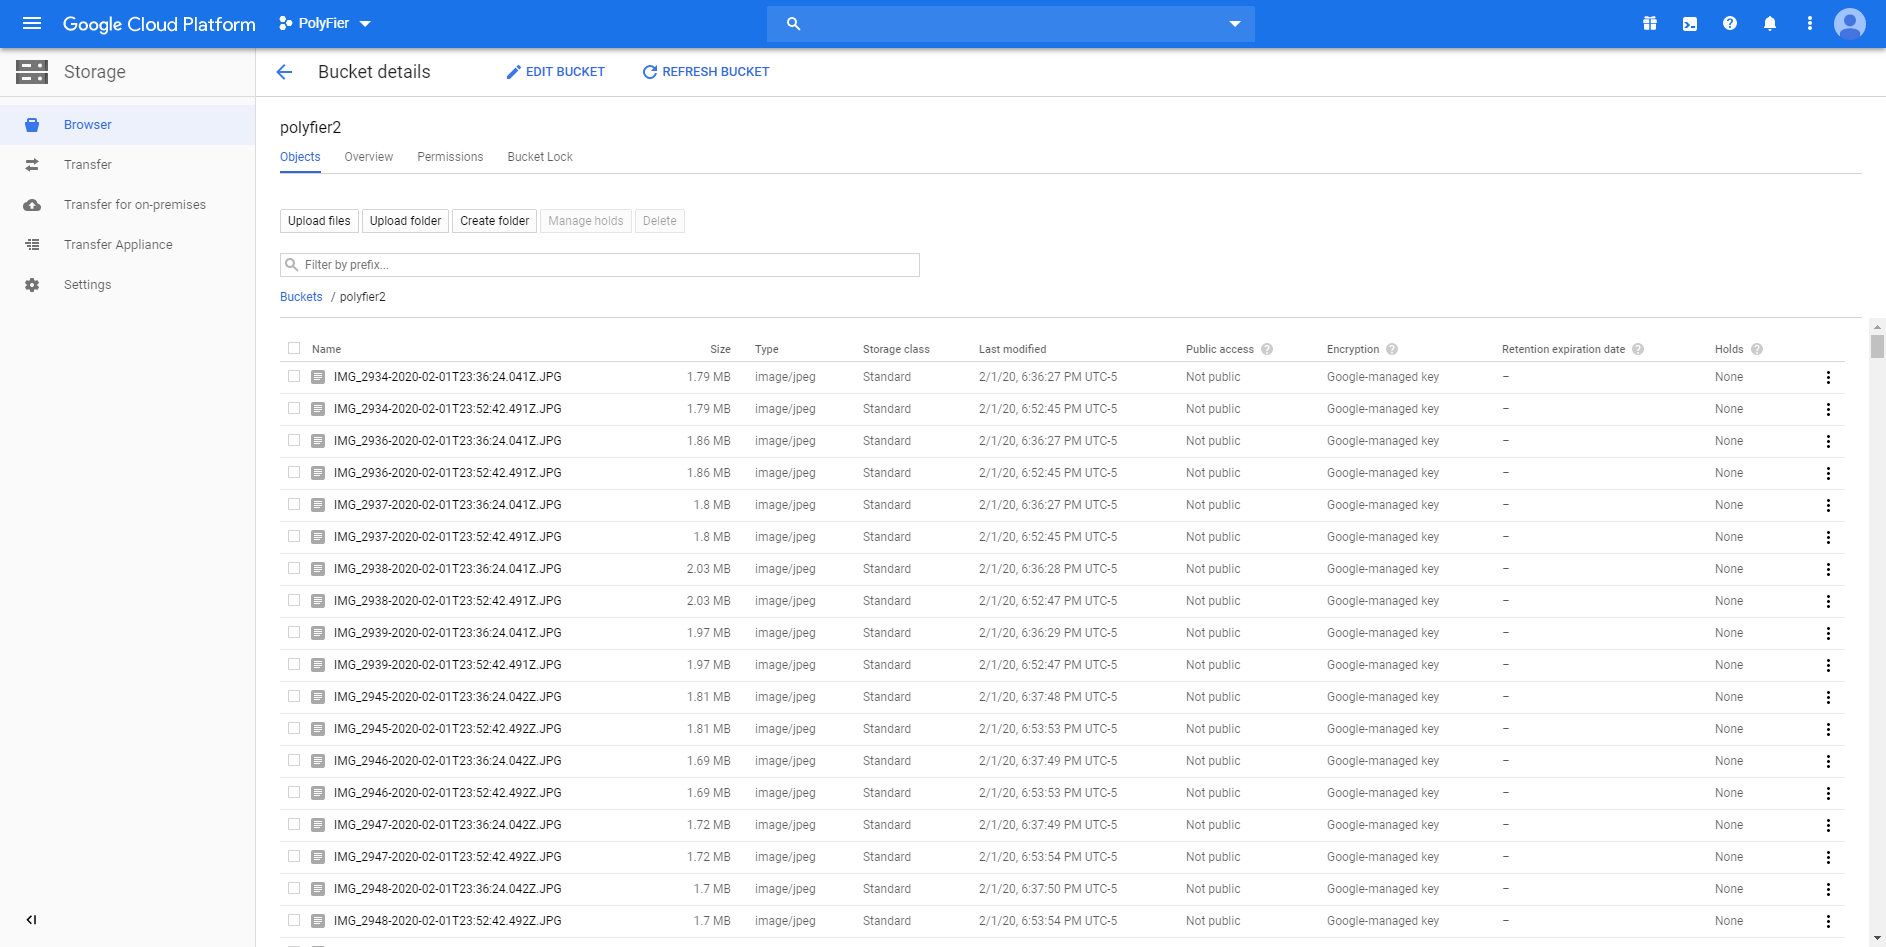Viewport: 1886px width, 947px height.
Task: Expand the search bar dropdown arrow
Action: pos(1235,23)
